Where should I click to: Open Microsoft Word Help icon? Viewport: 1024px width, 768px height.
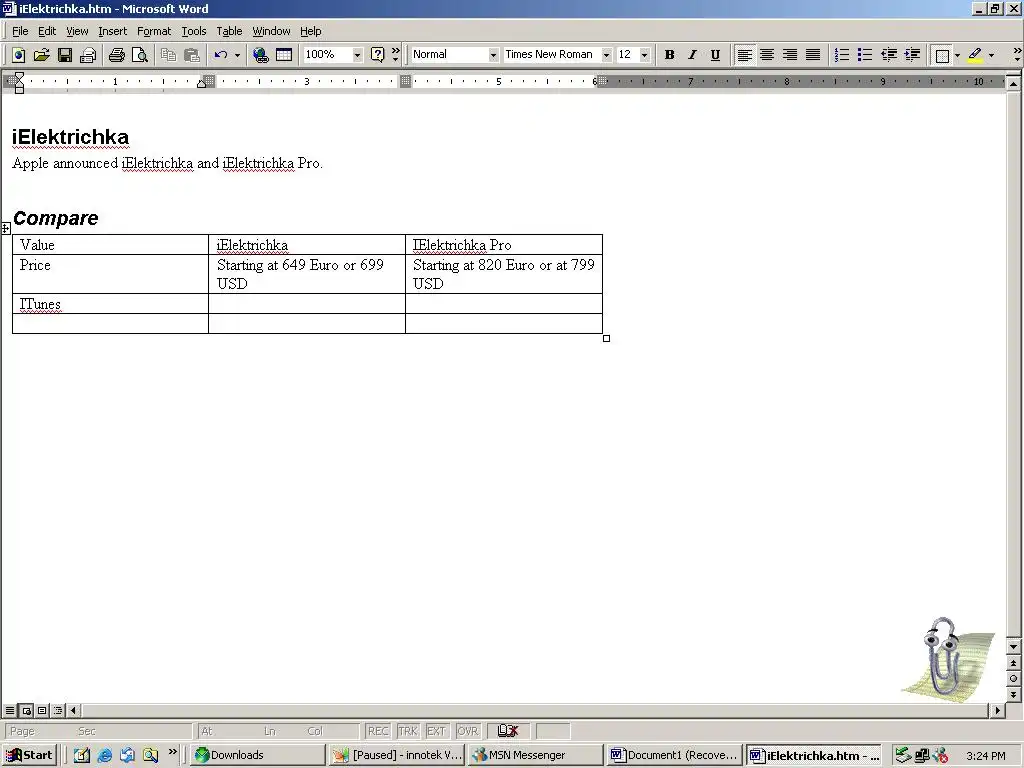377,55
